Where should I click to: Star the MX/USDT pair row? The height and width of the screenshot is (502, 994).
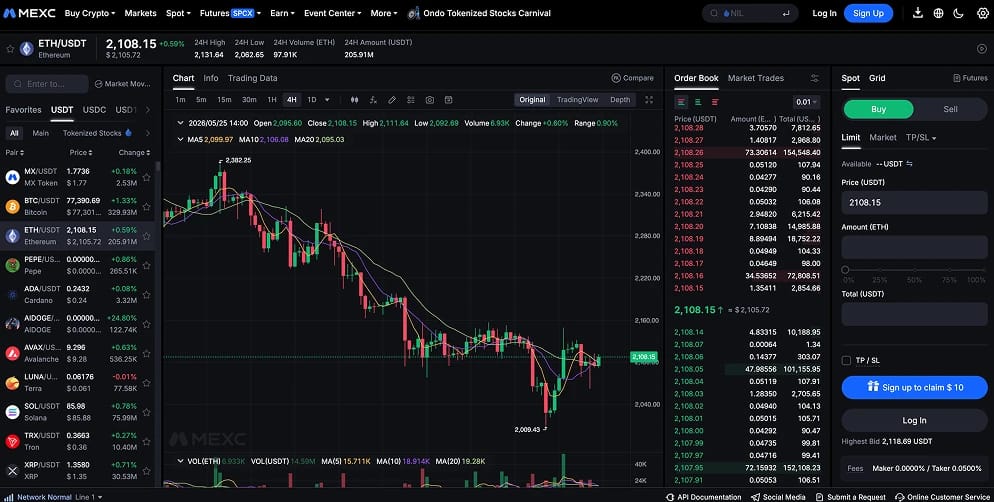(x=146, y=177)
